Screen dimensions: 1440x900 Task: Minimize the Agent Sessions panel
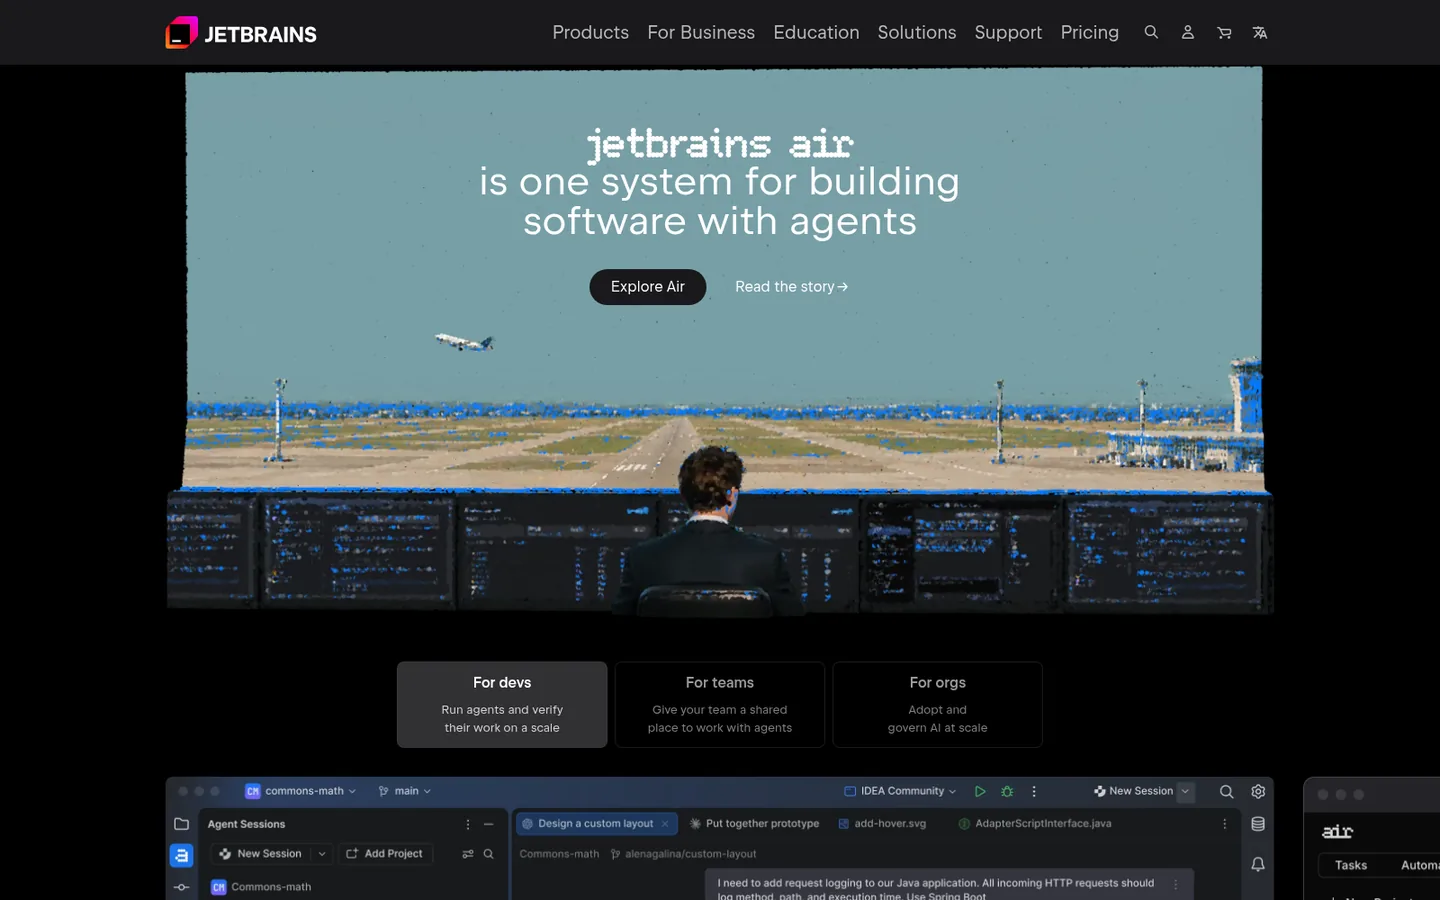(x=488, y=824)
